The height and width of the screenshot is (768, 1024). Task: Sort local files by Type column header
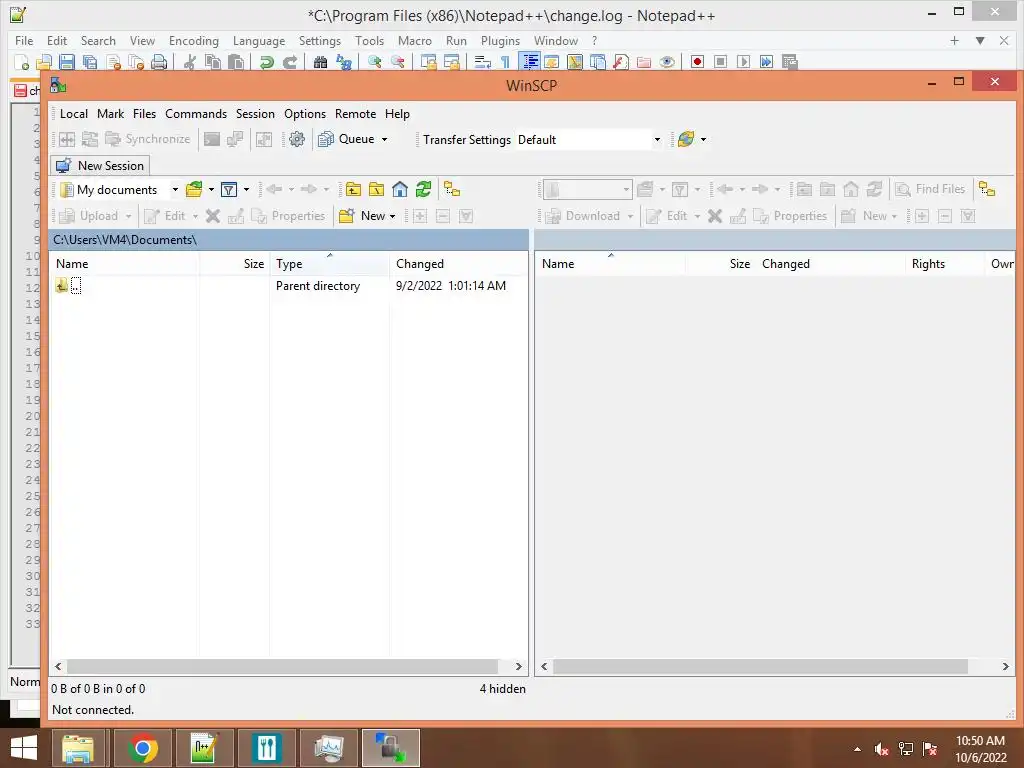(x=329, y=264)
